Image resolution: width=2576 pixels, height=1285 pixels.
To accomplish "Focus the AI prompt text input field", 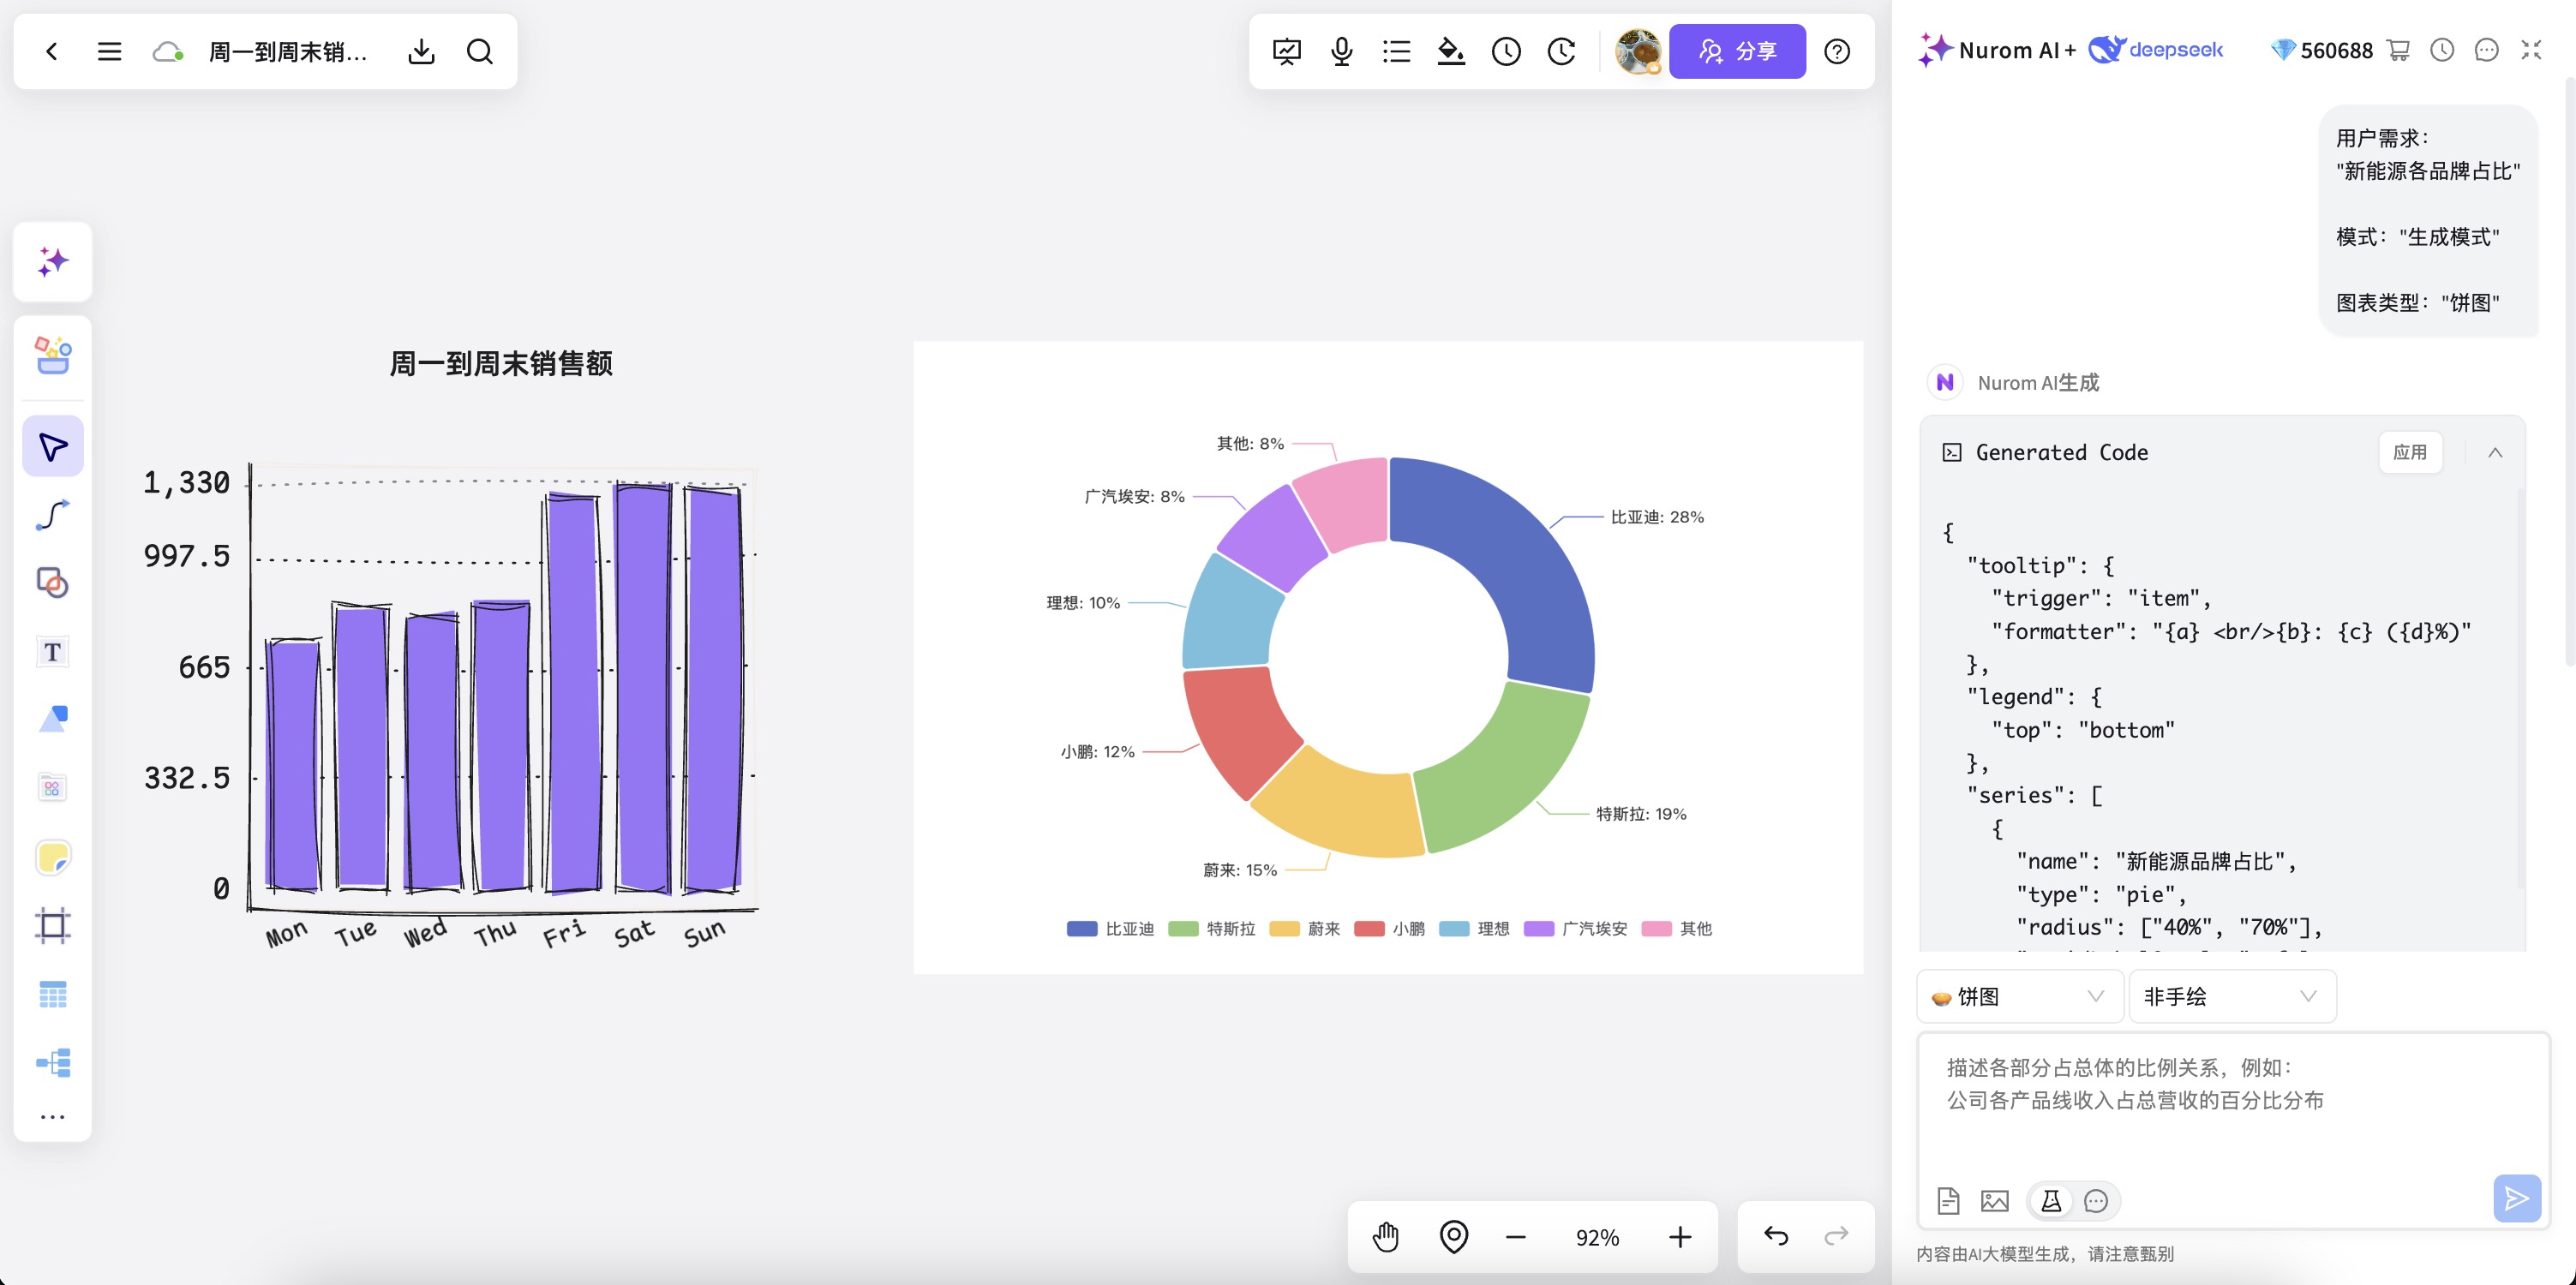I will [x=2232, y=1102].
